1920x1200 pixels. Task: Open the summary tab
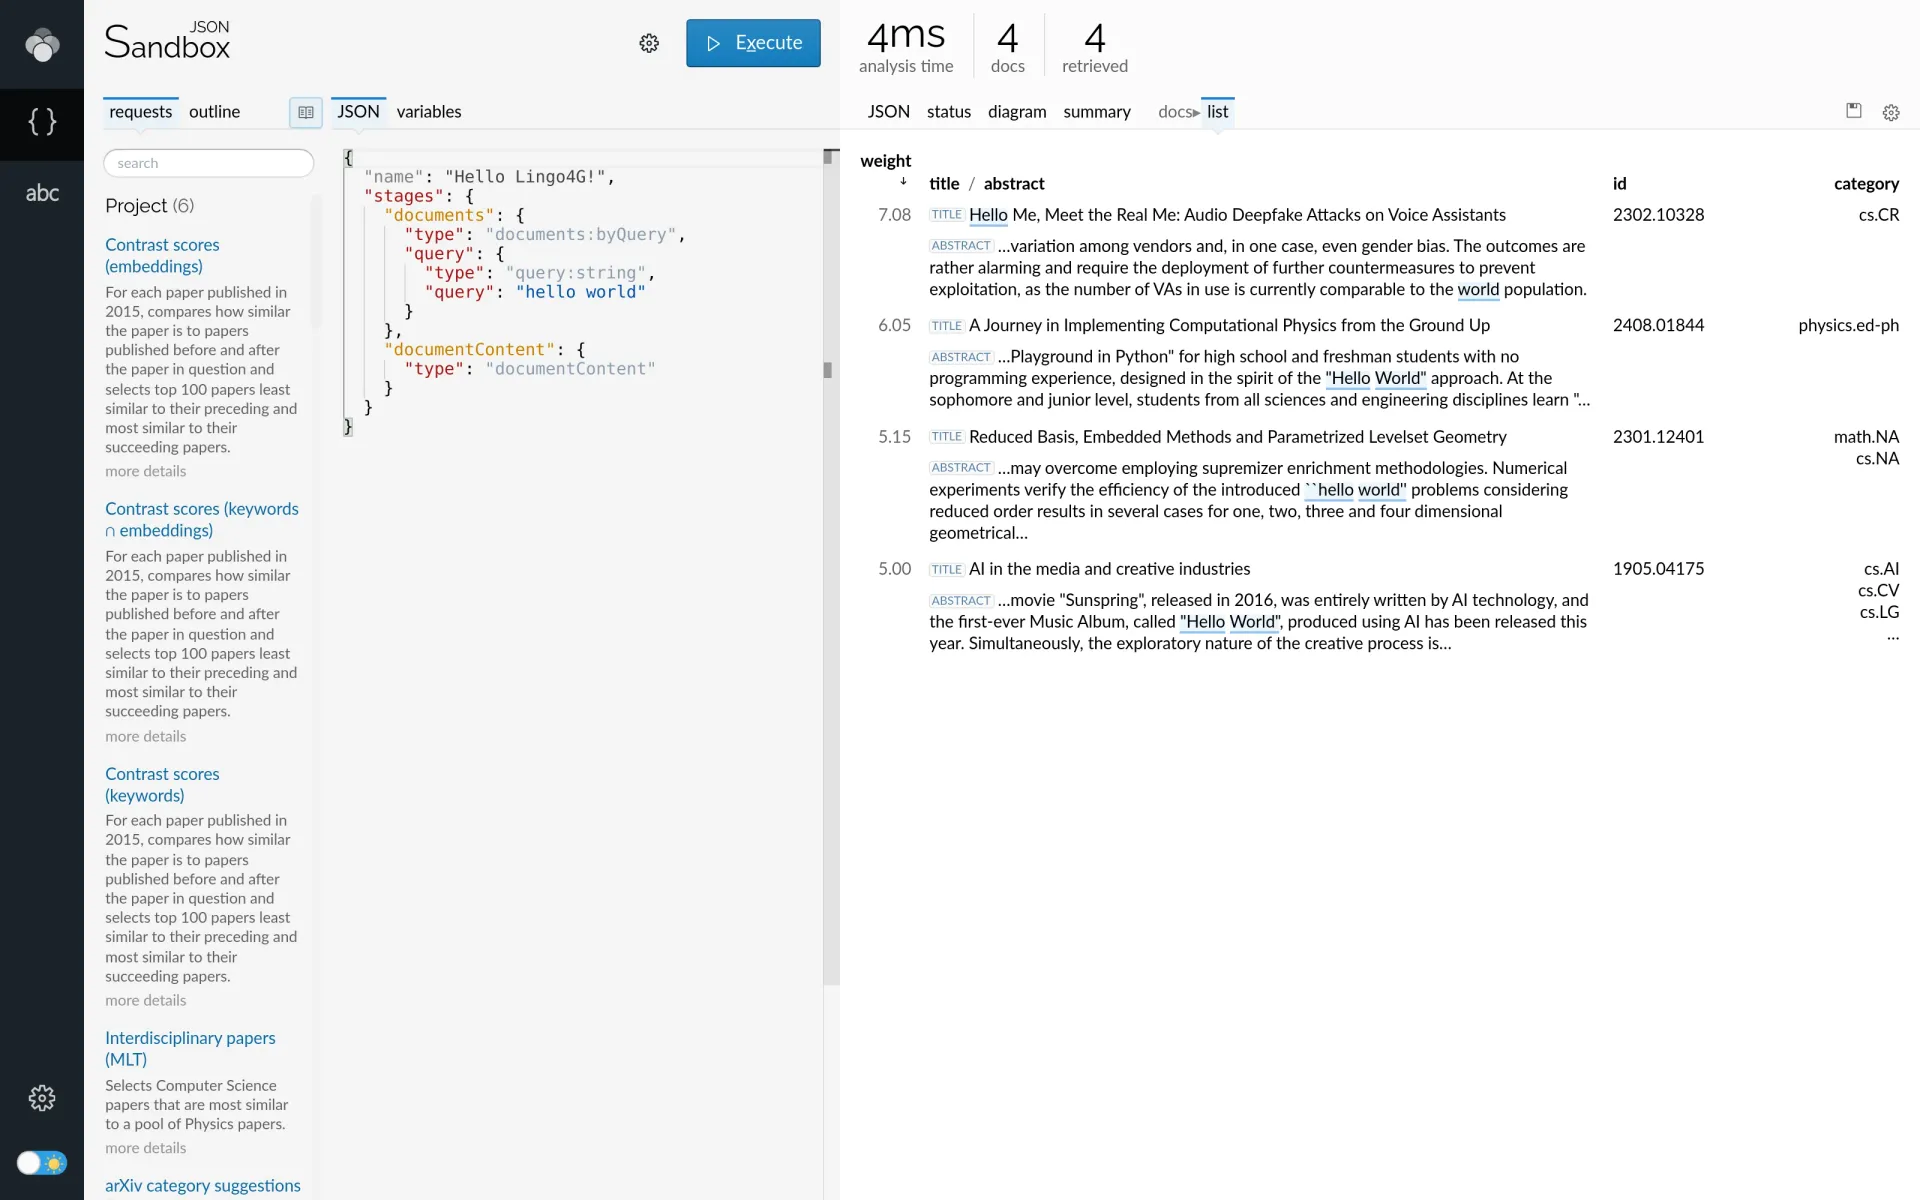click(1097, 112)
